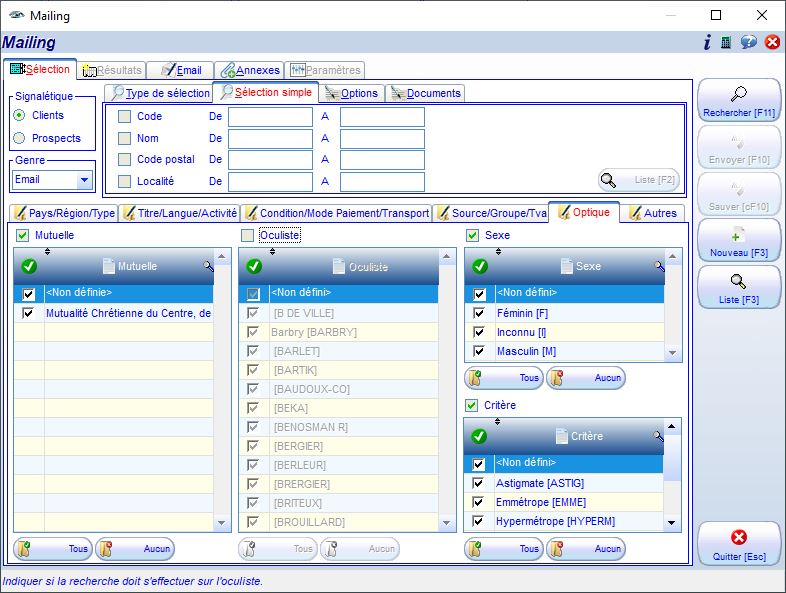Image resolution: width=786 pixels, height=593 pixels.
Task: Click the Sauver [cF10] button
Action: pos(739,194)
